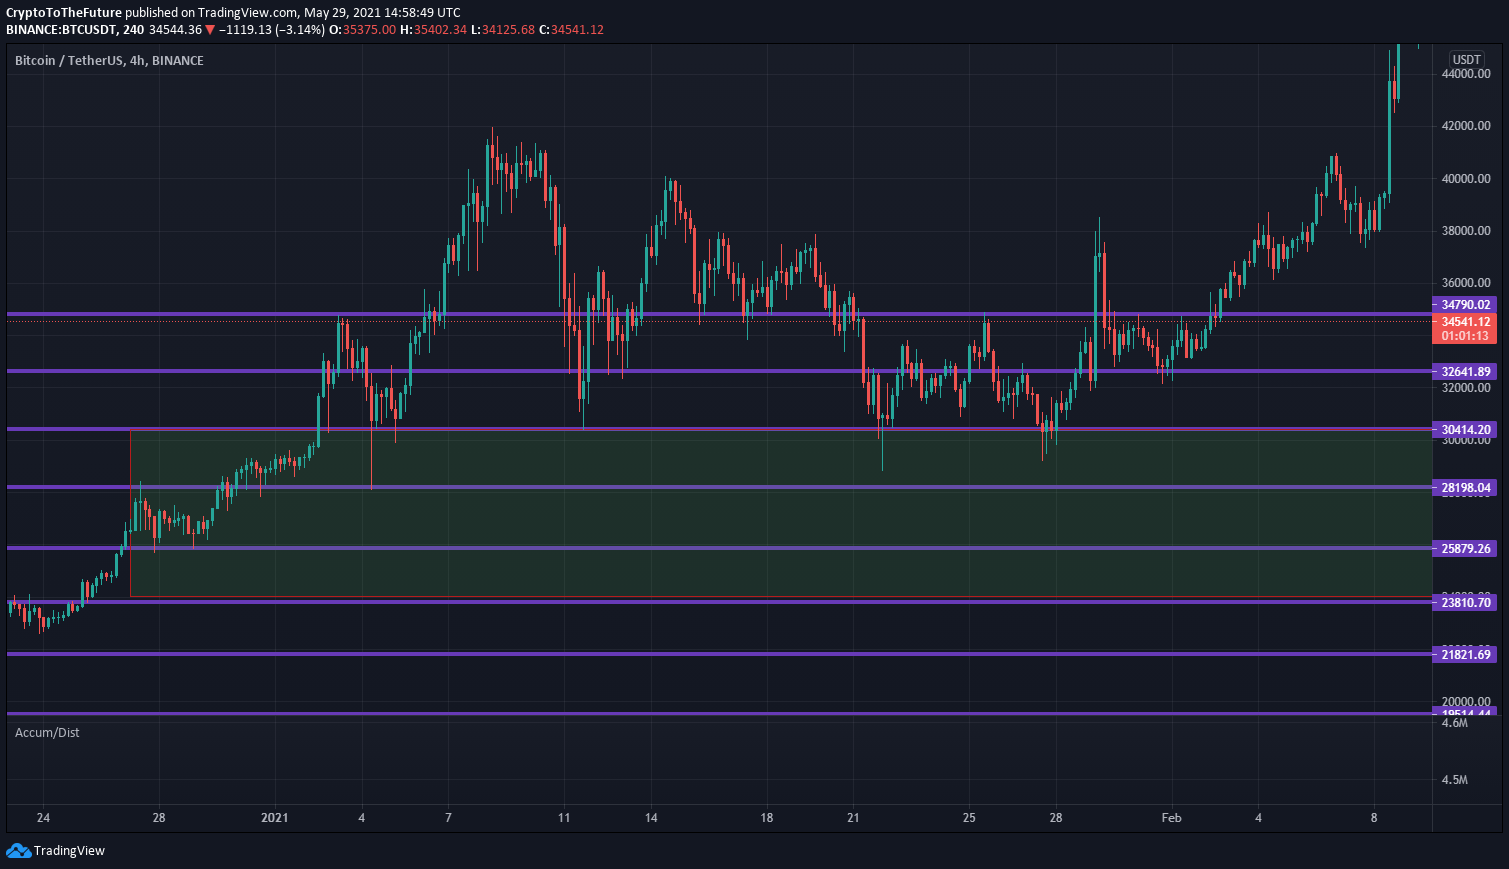
Task: Click the Accum/Dist indicator label
Action: point(47,733)
